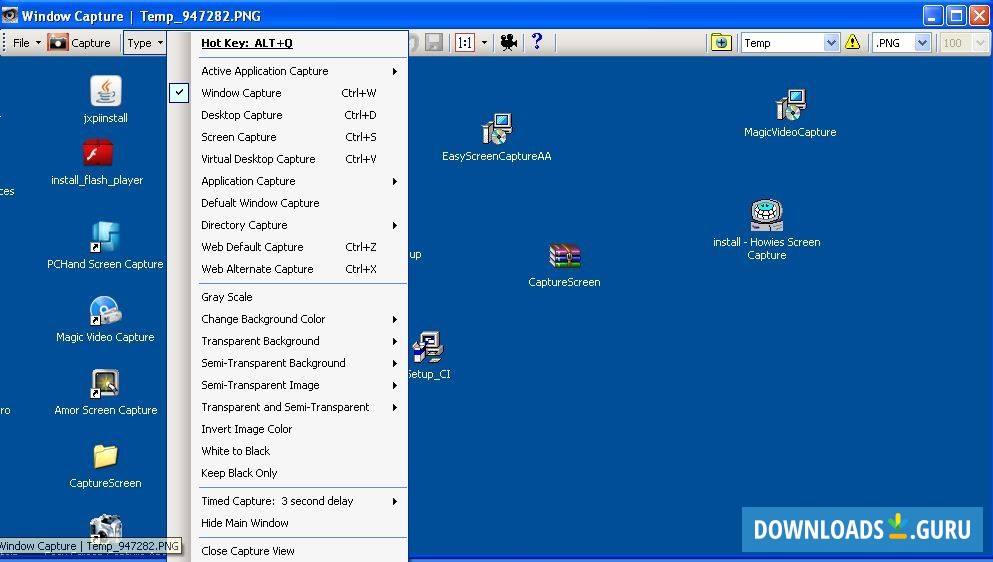Screen dimensions: 993x562
Task: Toggle the Invert Image Color option
Action: [300, 429]
